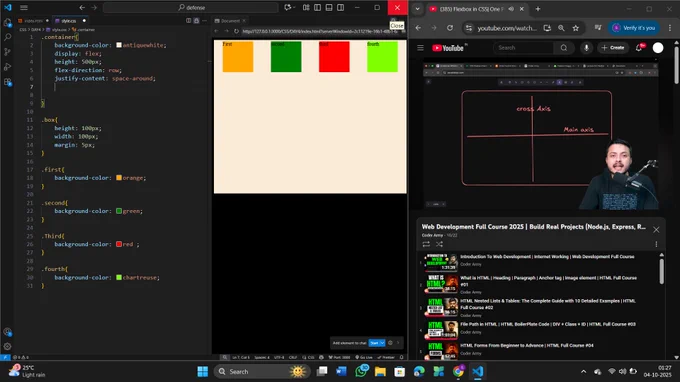Open Windows Start menu on taskbar
The width and height of the screenshot is (680, 382).
pos(203,372)
